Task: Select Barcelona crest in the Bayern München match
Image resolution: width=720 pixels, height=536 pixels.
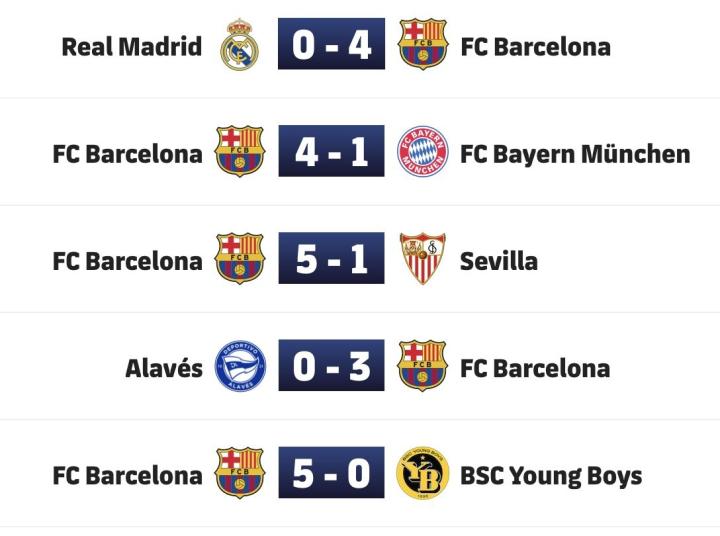Action: (240, 153)
